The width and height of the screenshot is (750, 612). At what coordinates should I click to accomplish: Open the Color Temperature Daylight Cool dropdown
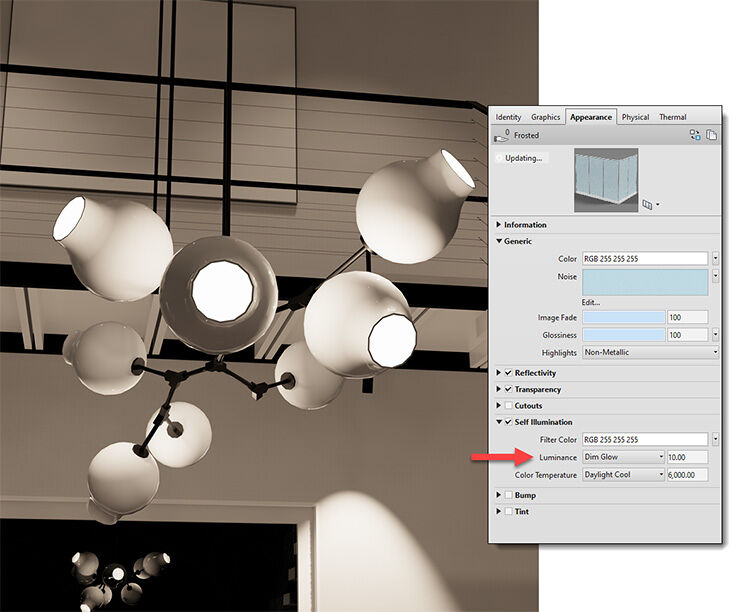point(623,475)
